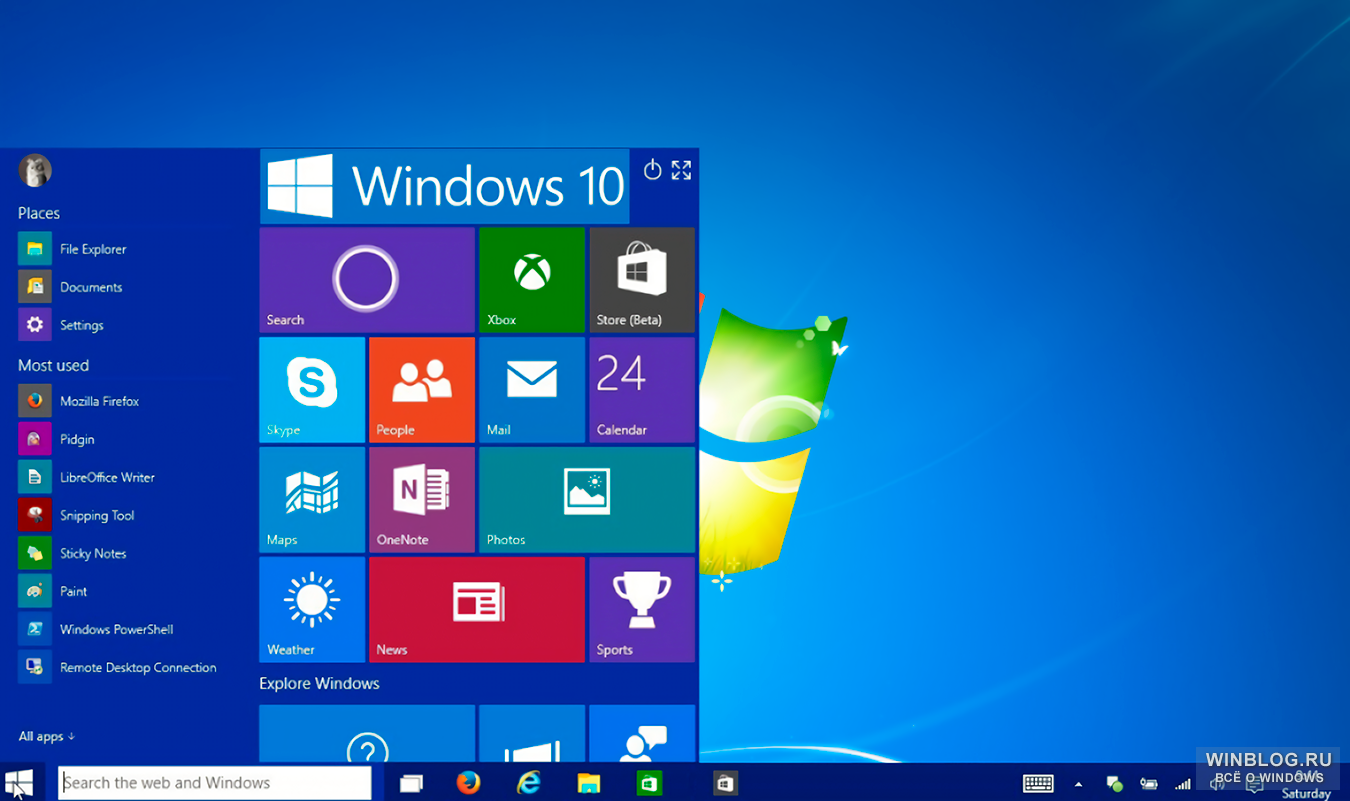Click the network signal bars tray icon
Viewport: 1350px width, 801px height.
click(1183, 784)
